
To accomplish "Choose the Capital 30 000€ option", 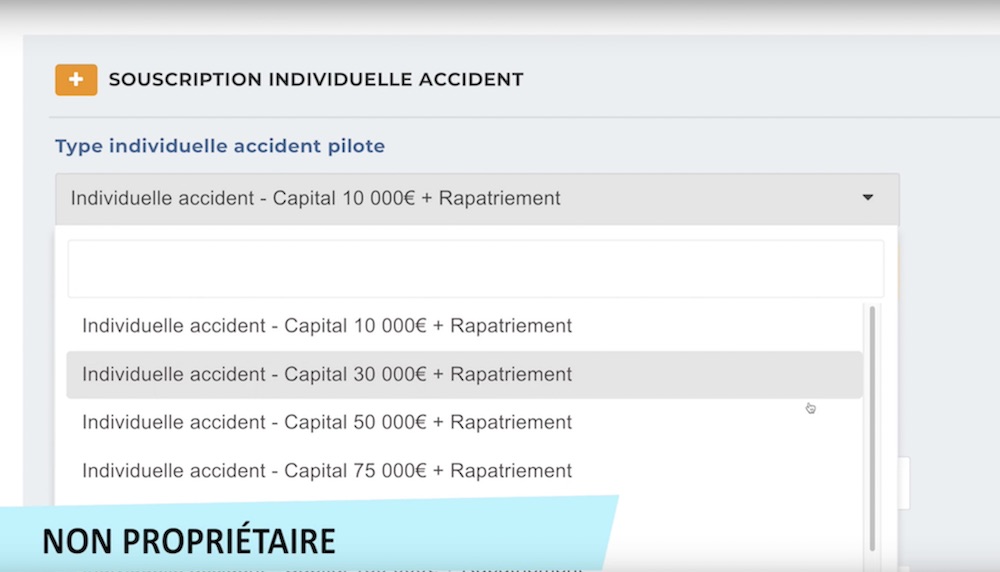I will point(327,375).
